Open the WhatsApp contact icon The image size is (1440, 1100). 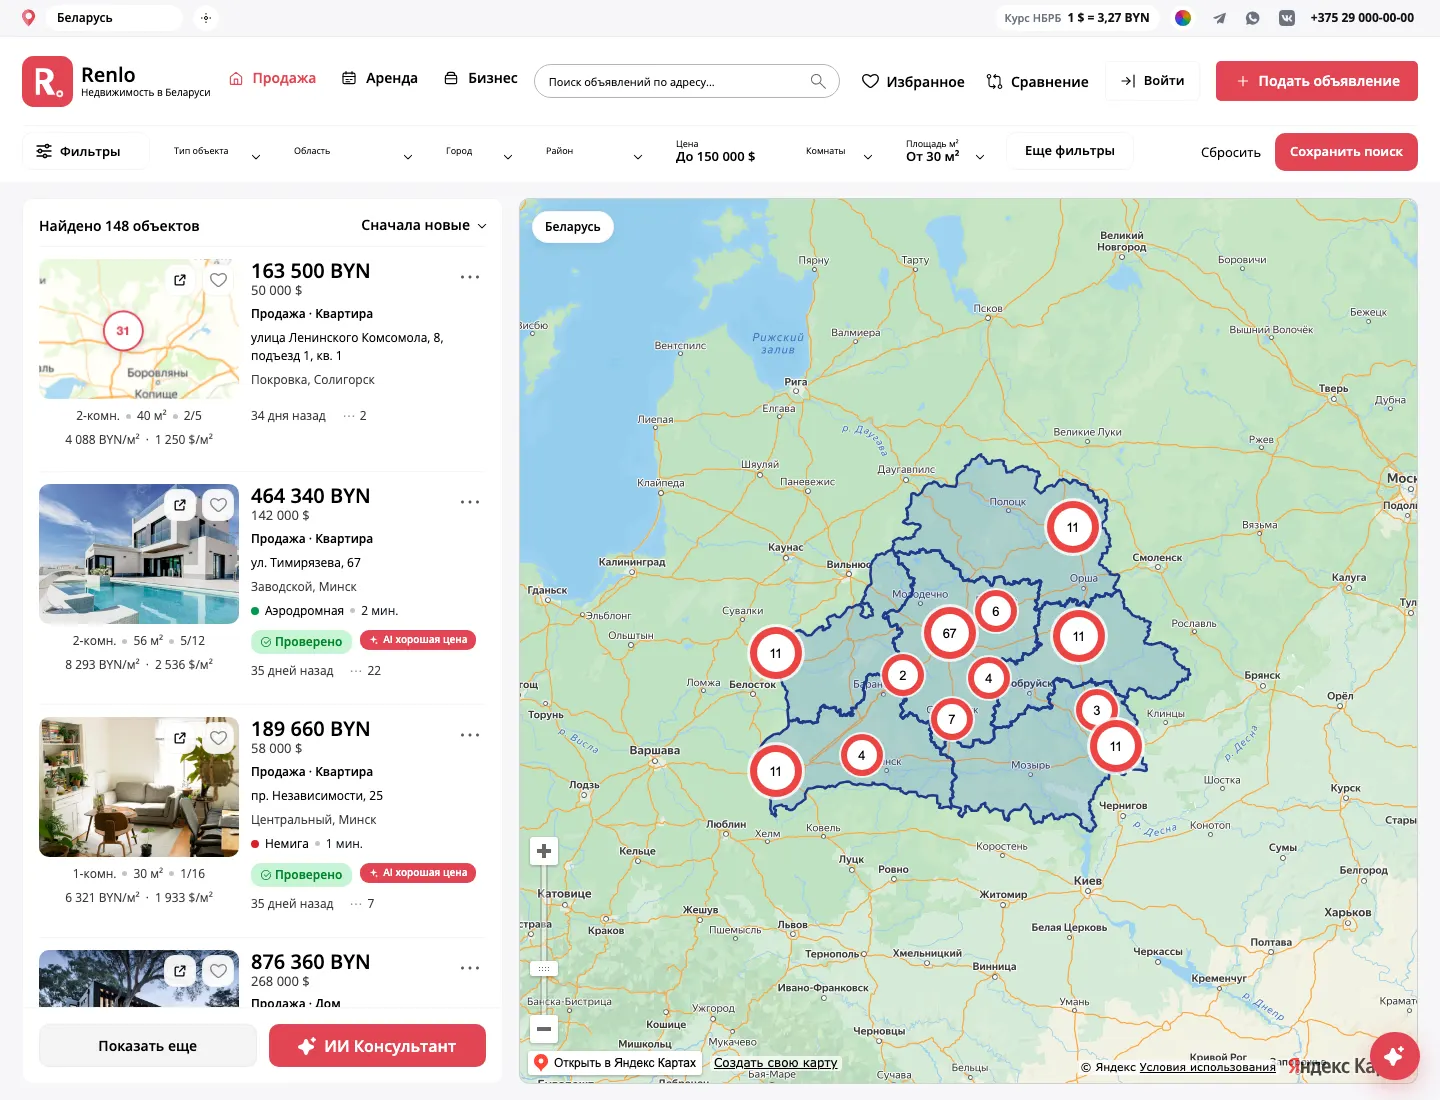coord(1253,18)
